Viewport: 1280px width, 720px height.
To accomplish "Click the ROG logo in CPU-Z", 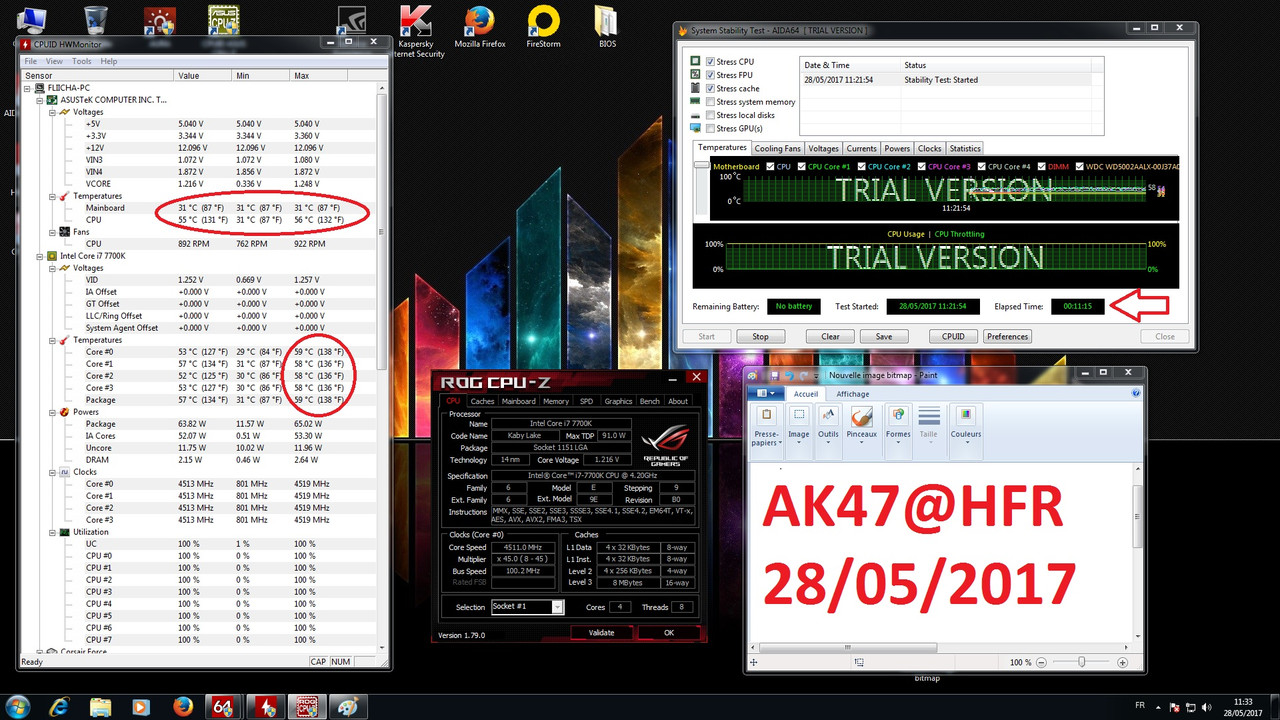I will click(x=663, y=437).
